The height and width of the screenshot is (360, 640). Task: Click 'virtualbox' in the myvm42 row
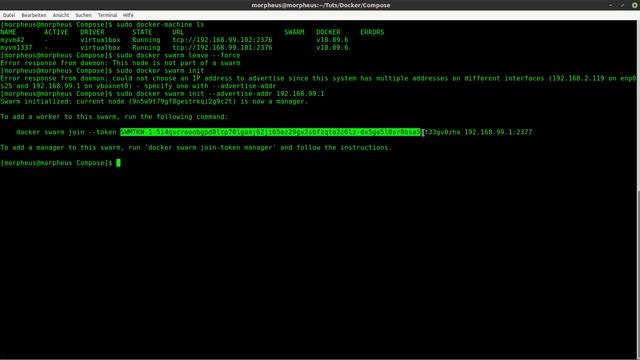[x=100, y=40]
